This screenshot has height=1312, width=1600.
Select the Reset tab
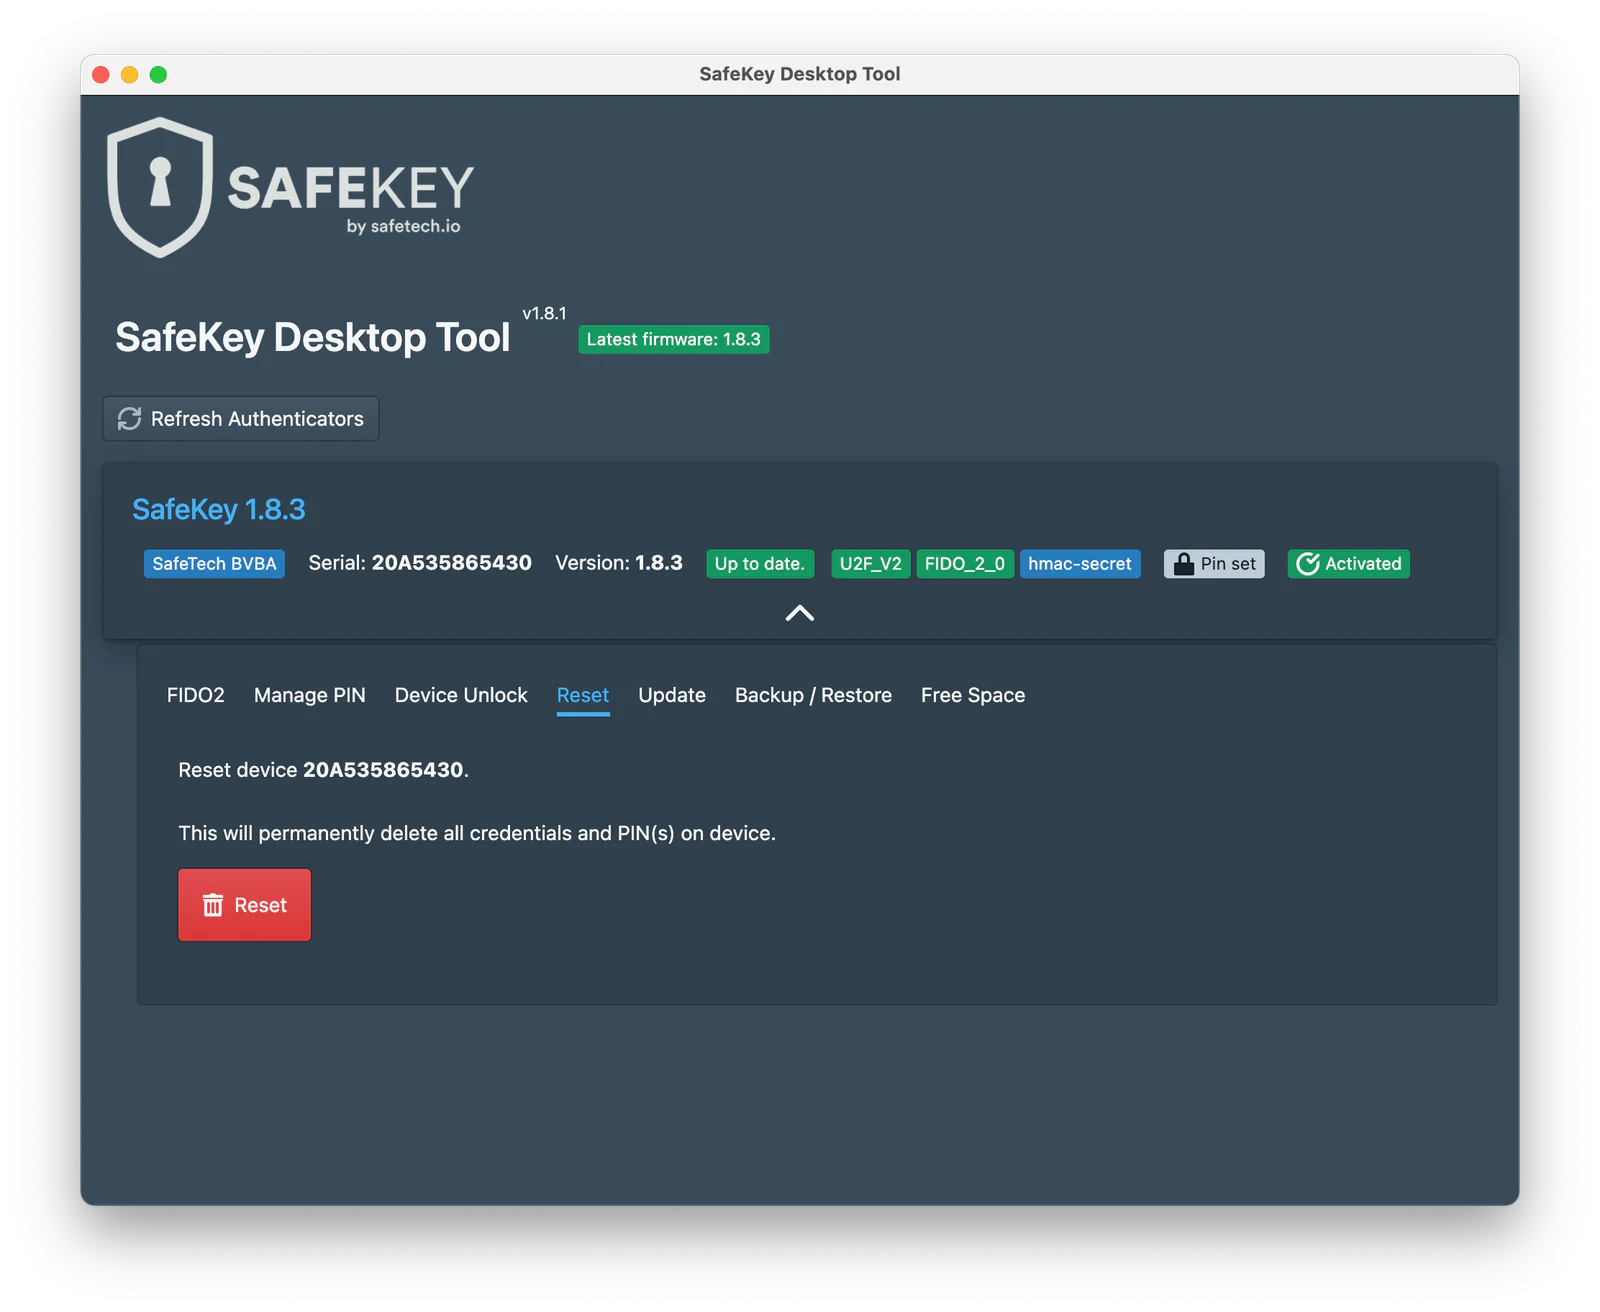point(583,695)
